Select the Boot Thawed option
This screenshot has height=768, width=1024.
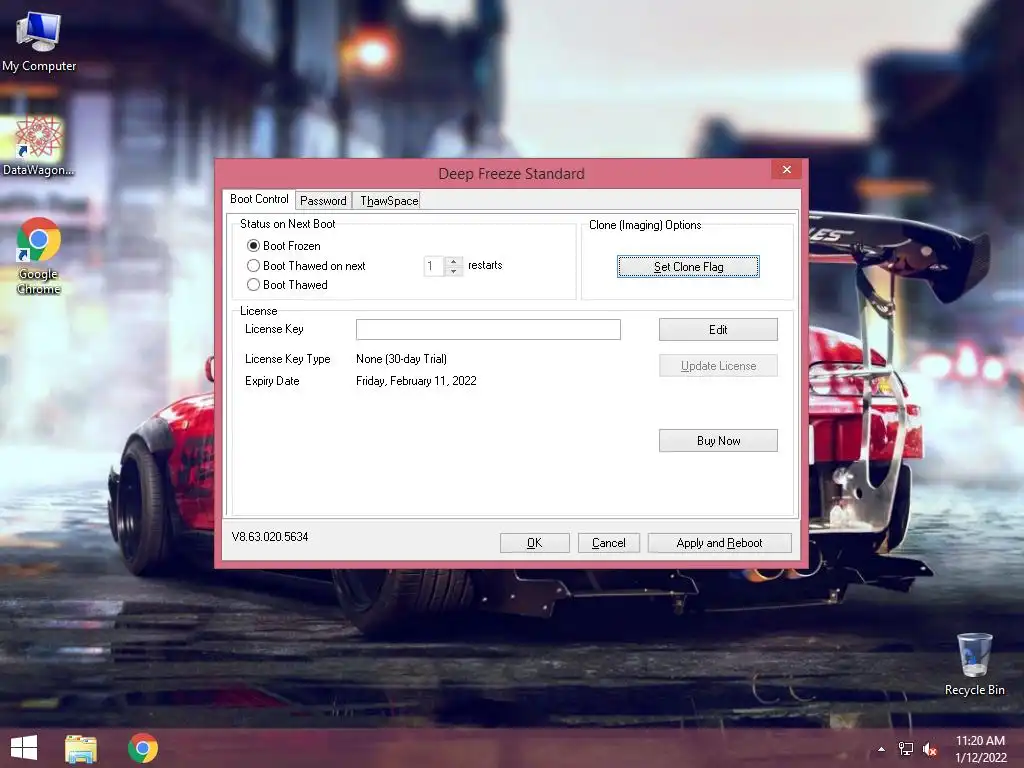(x=287, y=285)
